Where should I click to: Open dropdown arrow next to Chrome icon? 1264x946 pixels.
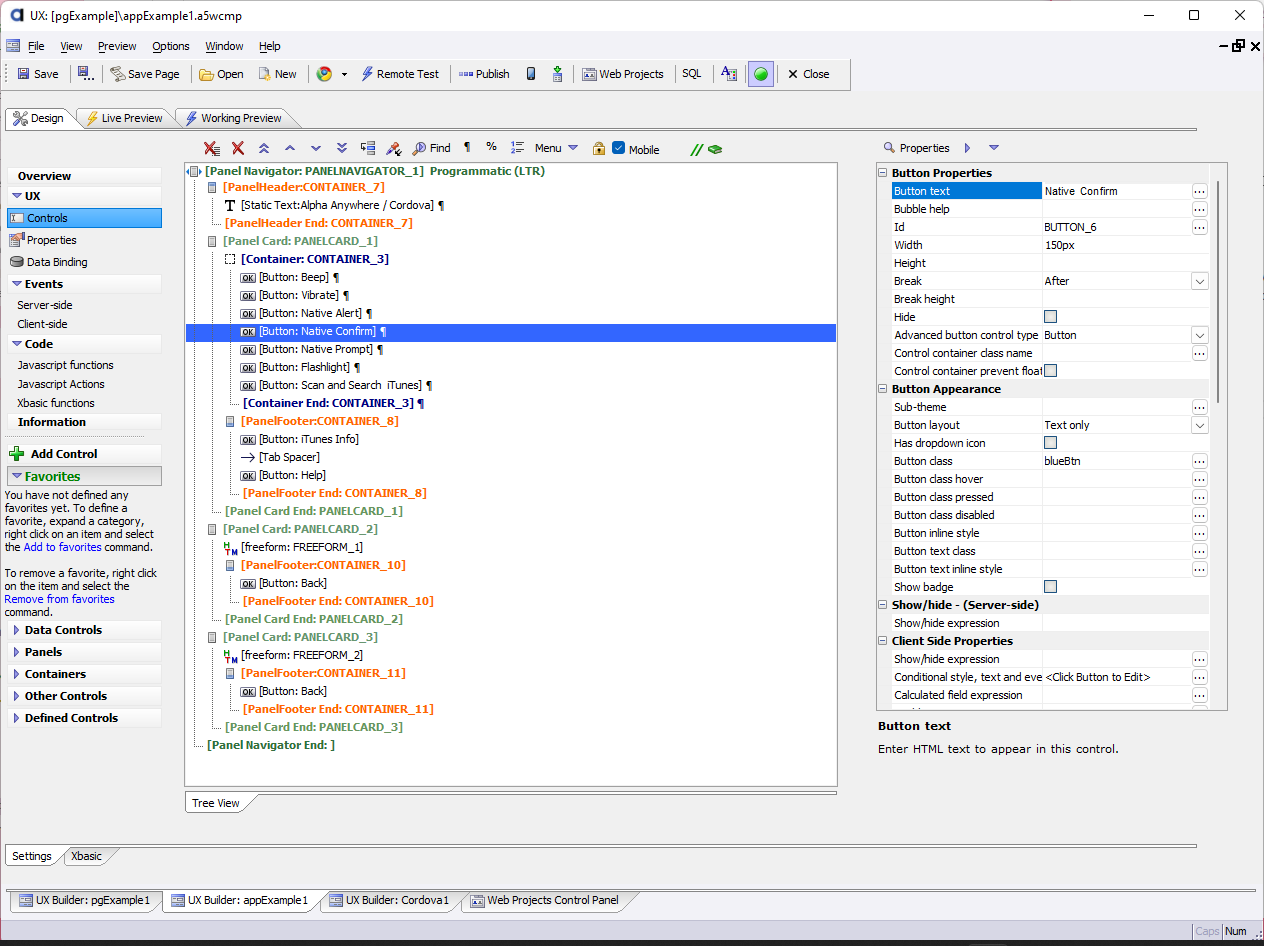344,74
